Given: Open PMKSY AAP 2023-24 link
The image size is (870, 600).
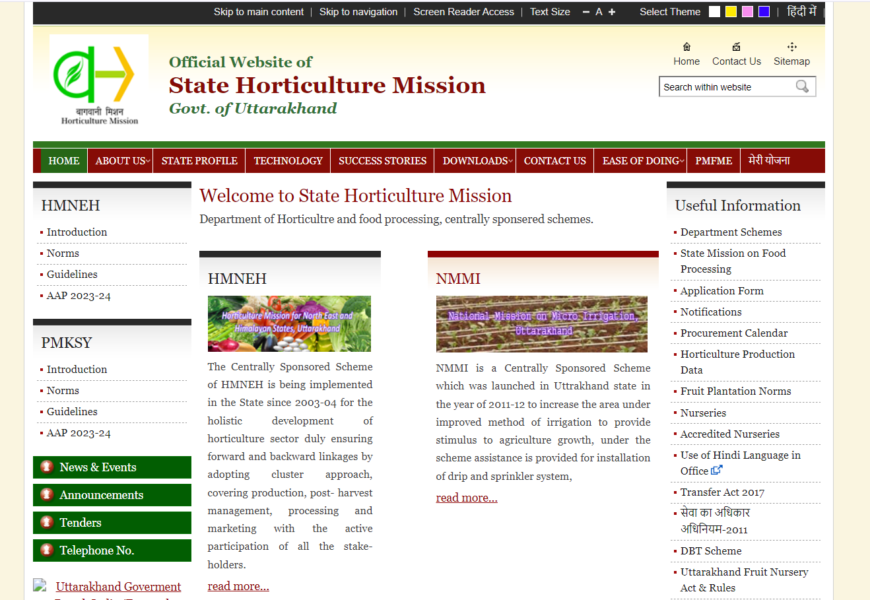Looking at the screenshot, I should coord(78,433).
